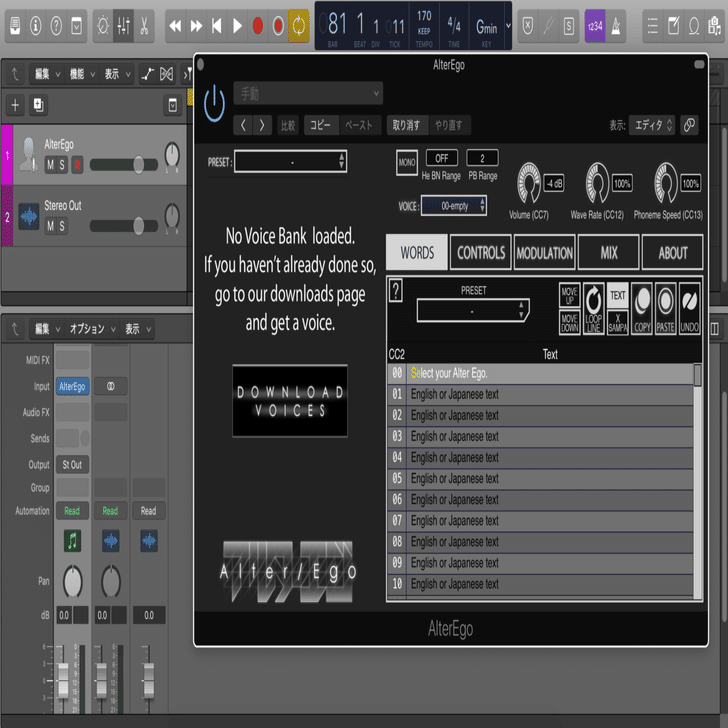Click the DOWNLOAD VOICES button

(x=290, y=401)
